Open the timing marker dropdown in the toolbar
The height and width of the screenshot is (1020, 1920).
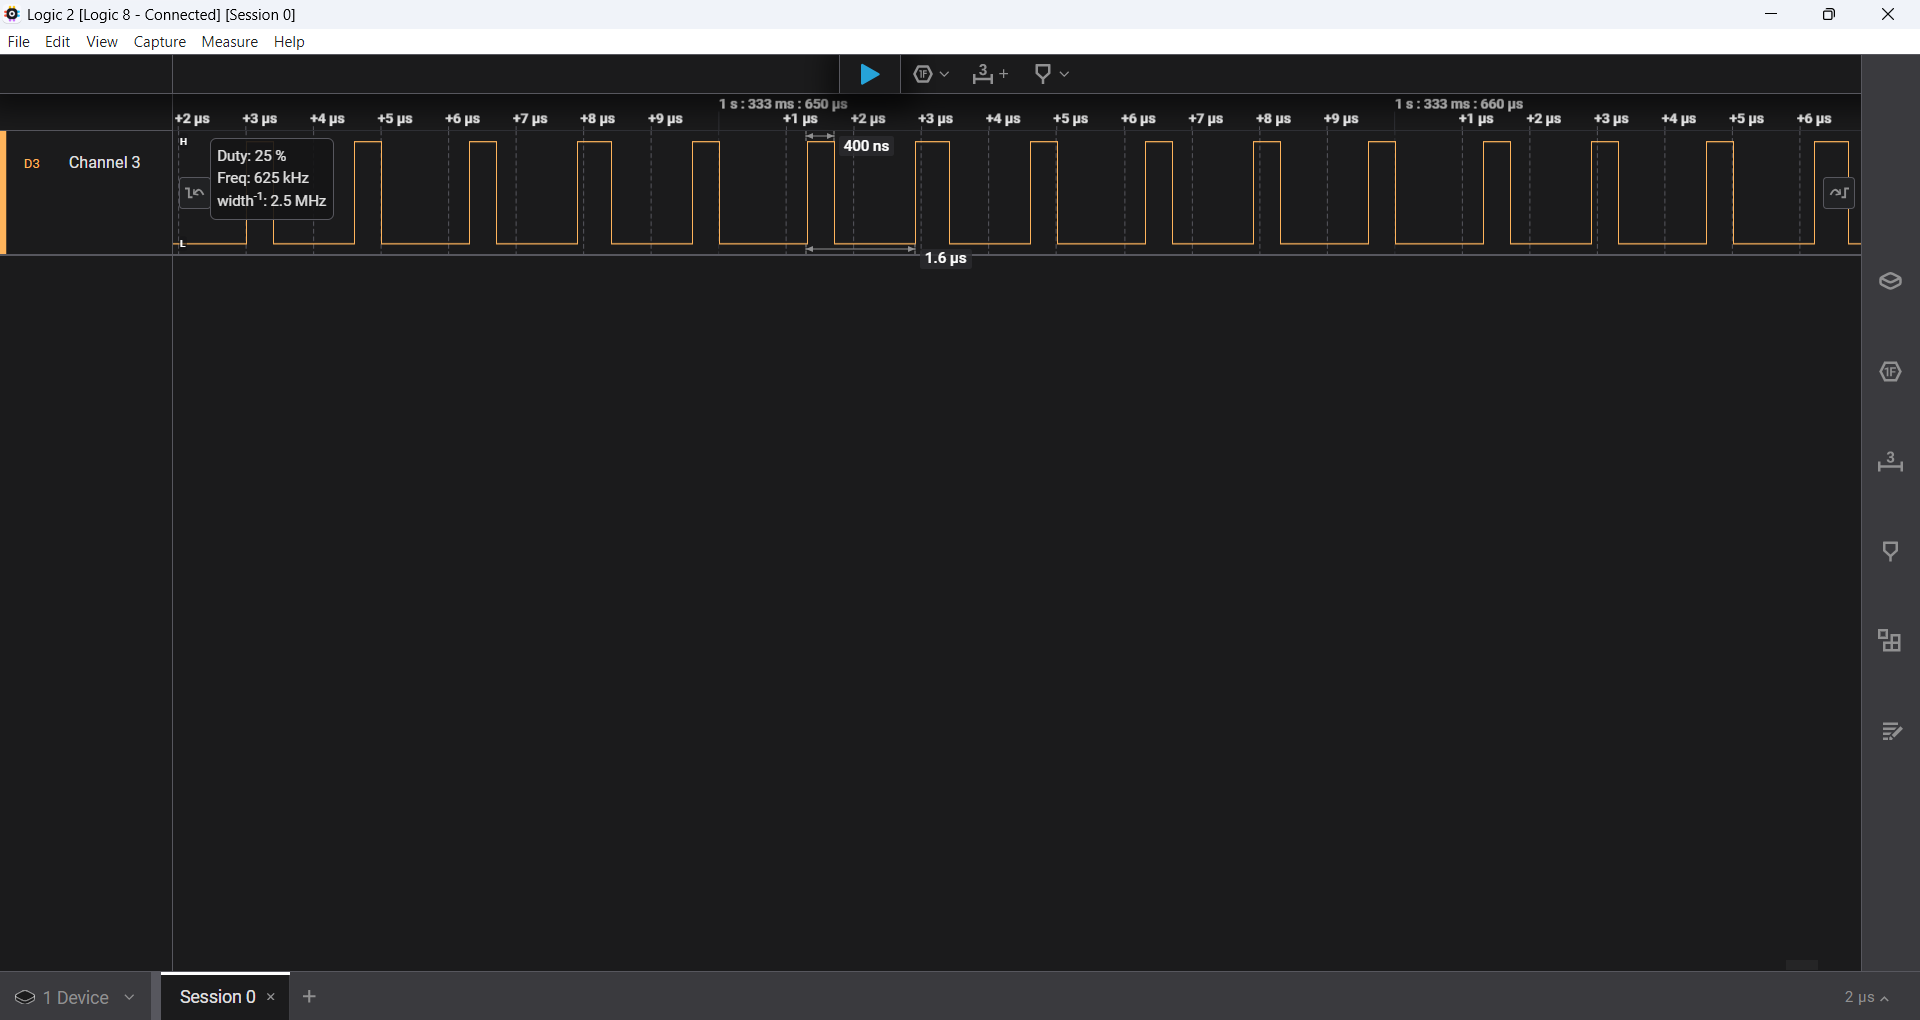[1051, 74]
